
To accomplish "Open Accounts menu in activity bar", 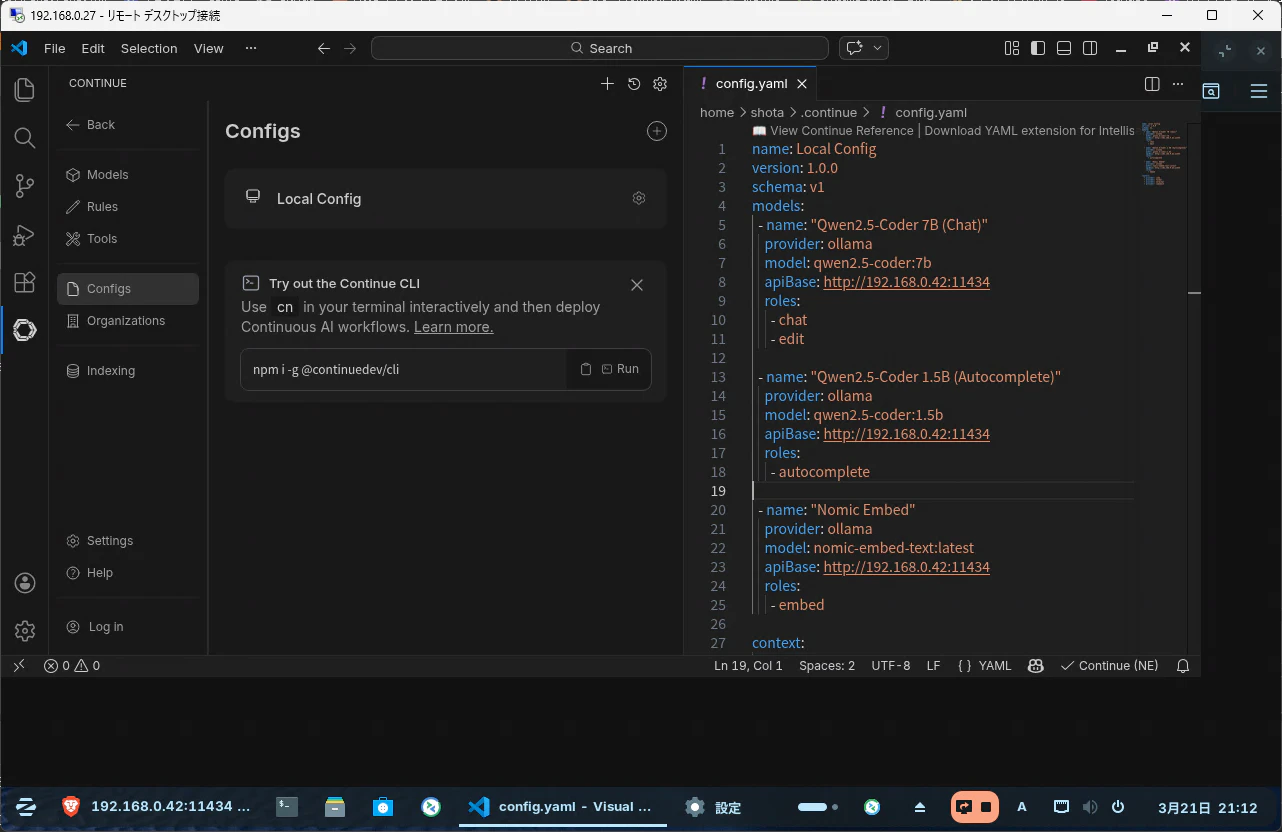I will click(25, 583).
